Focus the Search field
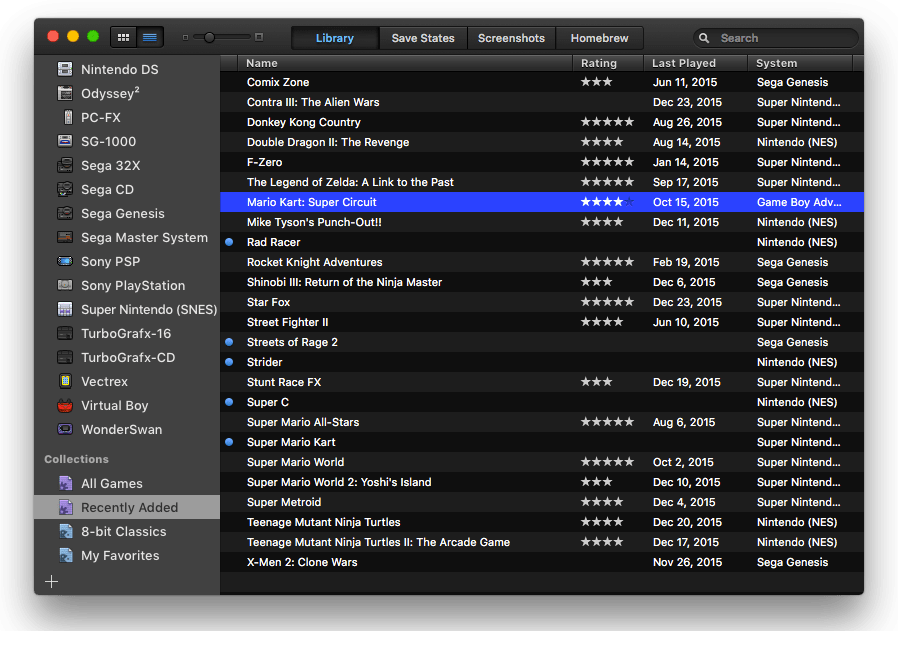898x645 pixels. (x=775, y=38)
